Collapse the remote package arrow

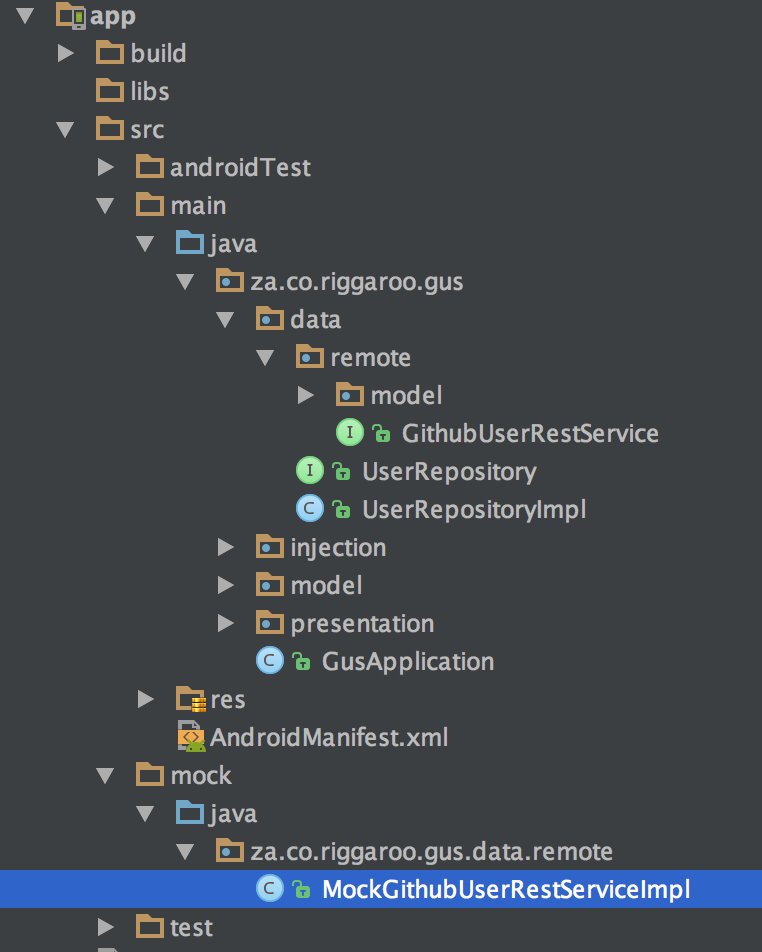[265, 358]
